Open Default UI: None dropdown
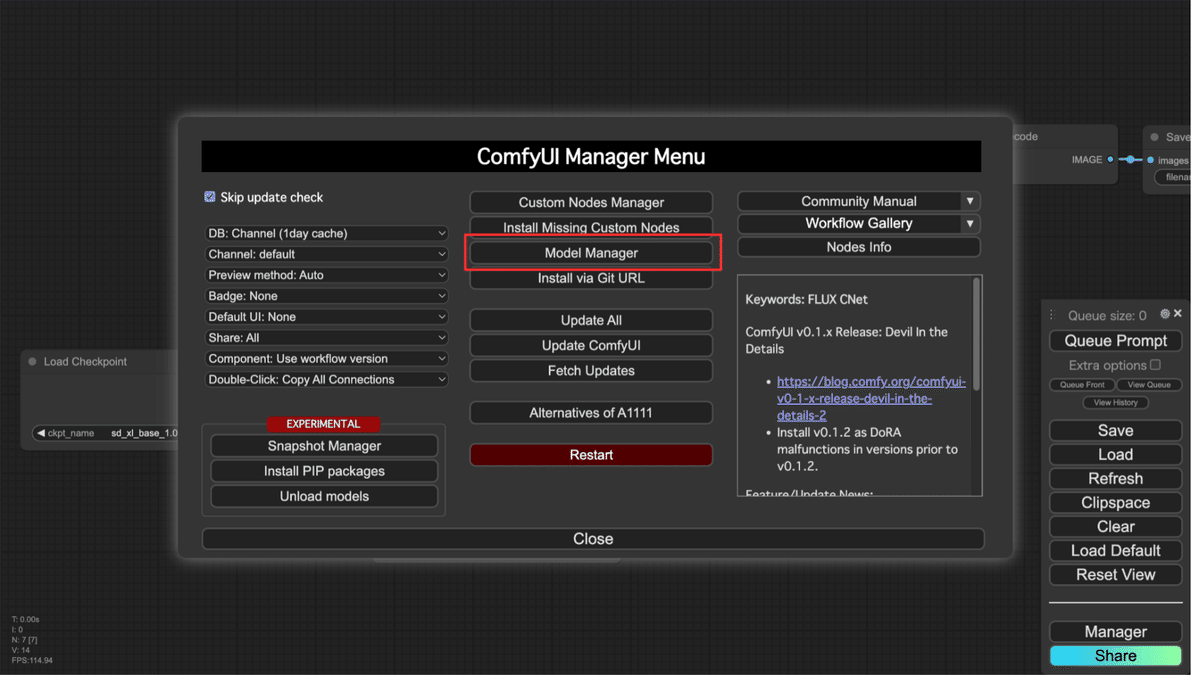 326,317
